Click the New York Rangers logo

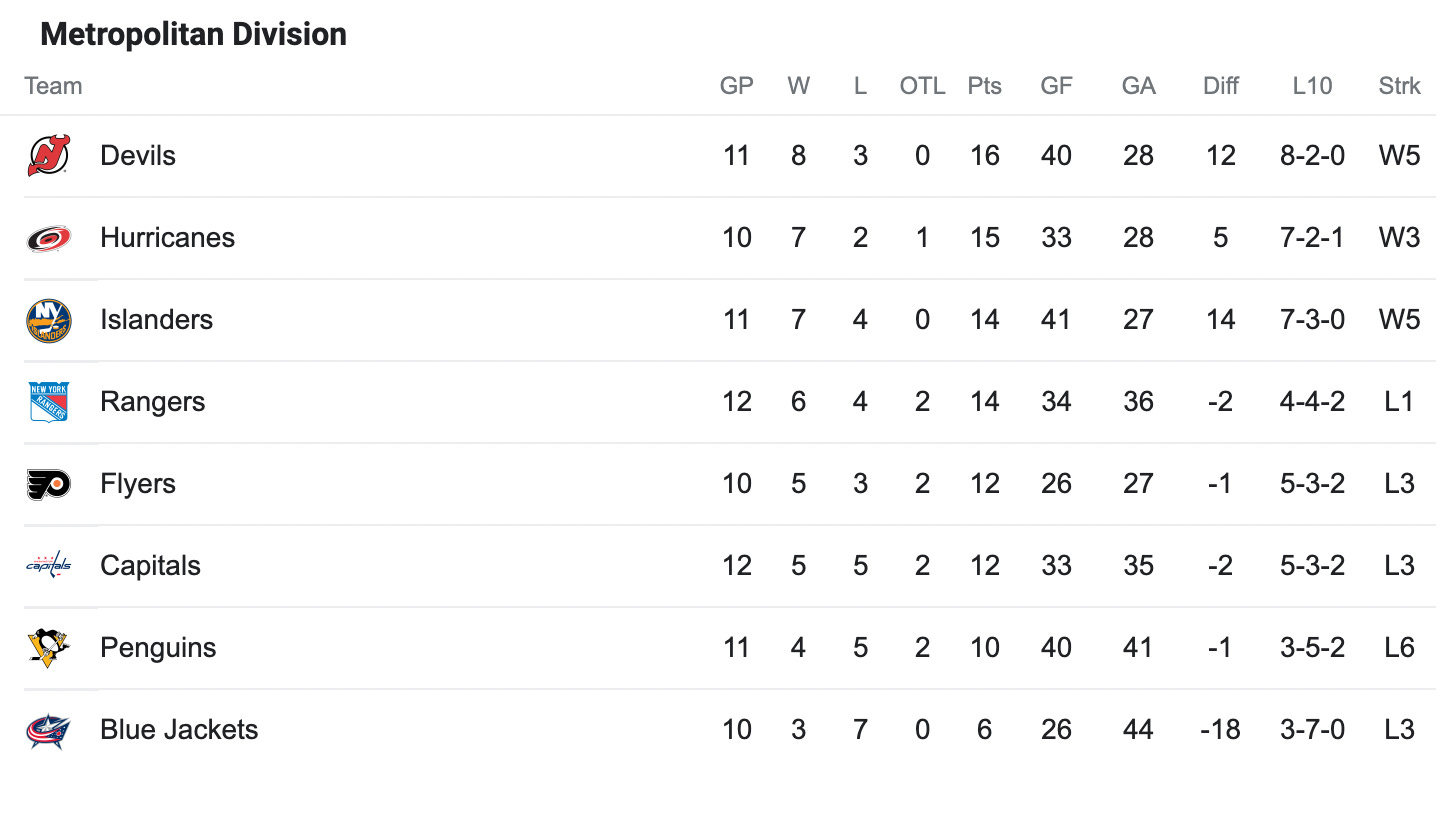click(x=49, y=402)
